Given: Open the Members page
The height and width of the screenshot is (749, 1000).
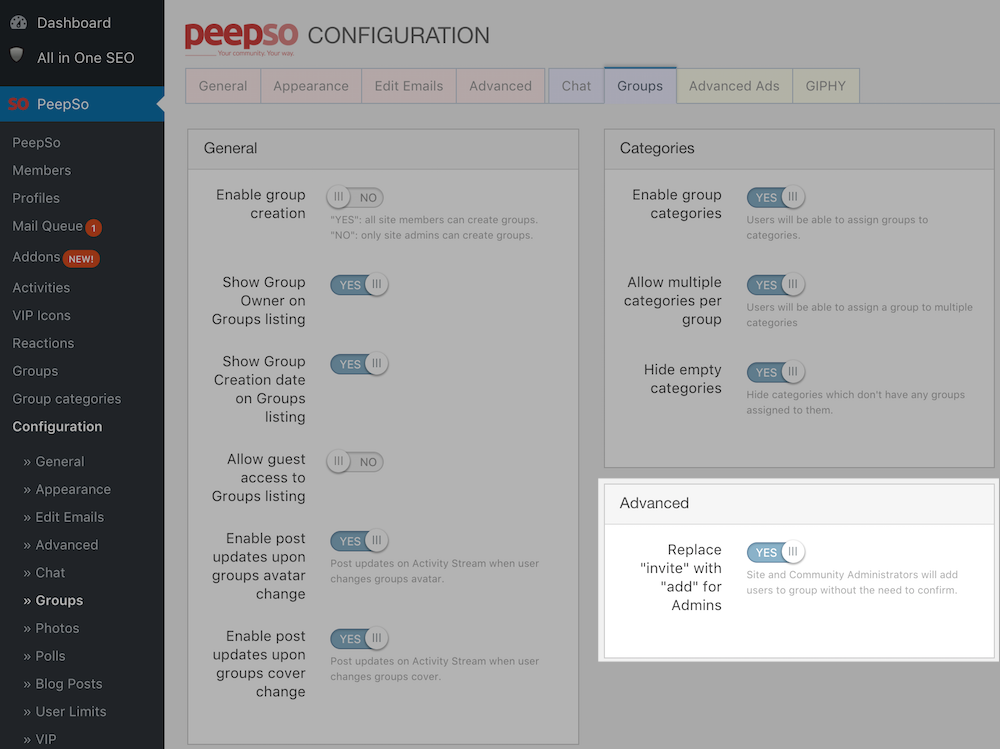Looking at the screenshot, I should [x=41, y=170].
